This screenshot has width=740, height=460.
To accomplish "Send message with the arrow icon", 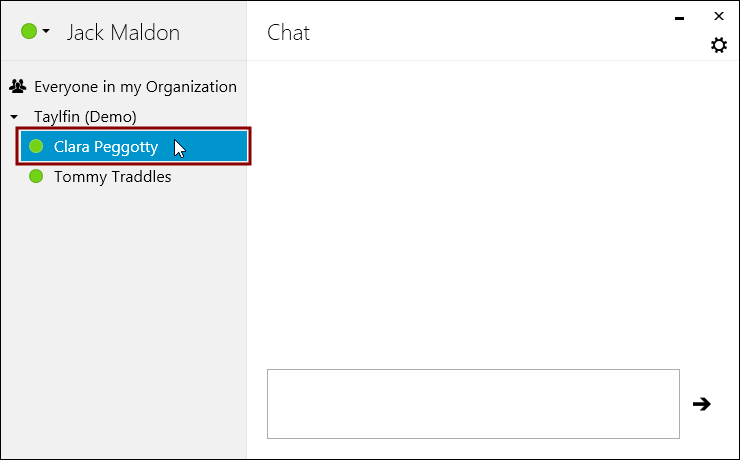I will tap(702, 404).
